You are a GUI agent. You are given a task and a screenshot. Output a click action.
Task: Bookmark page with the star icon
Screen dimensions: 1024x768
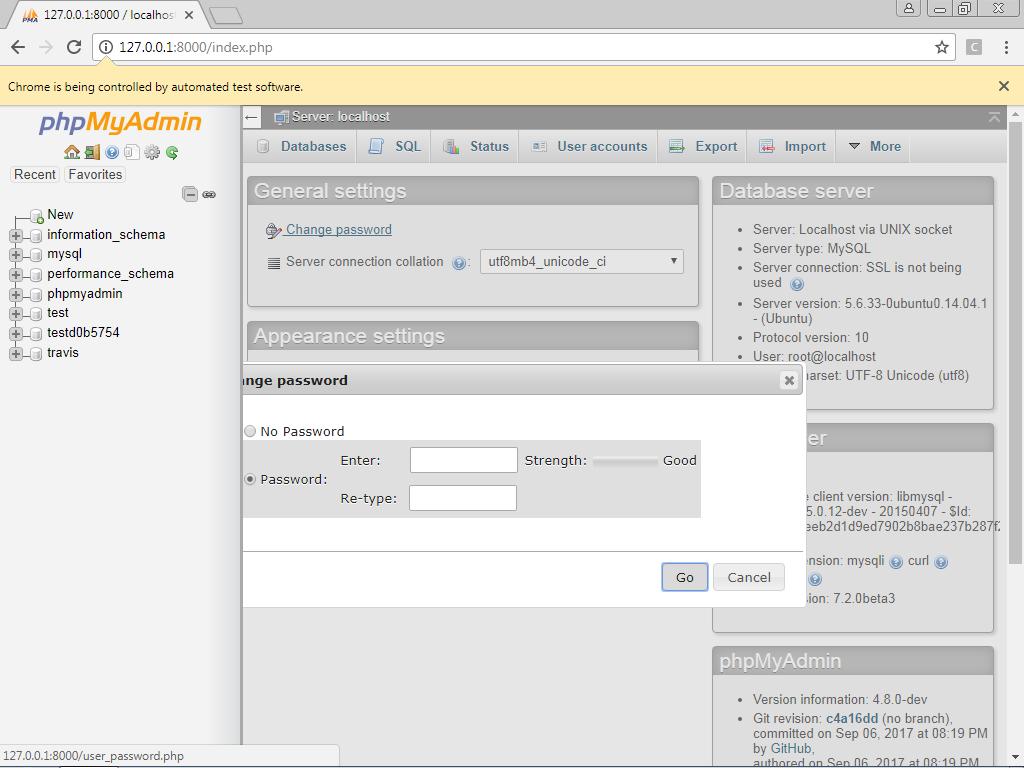click(x=941, y=47)
